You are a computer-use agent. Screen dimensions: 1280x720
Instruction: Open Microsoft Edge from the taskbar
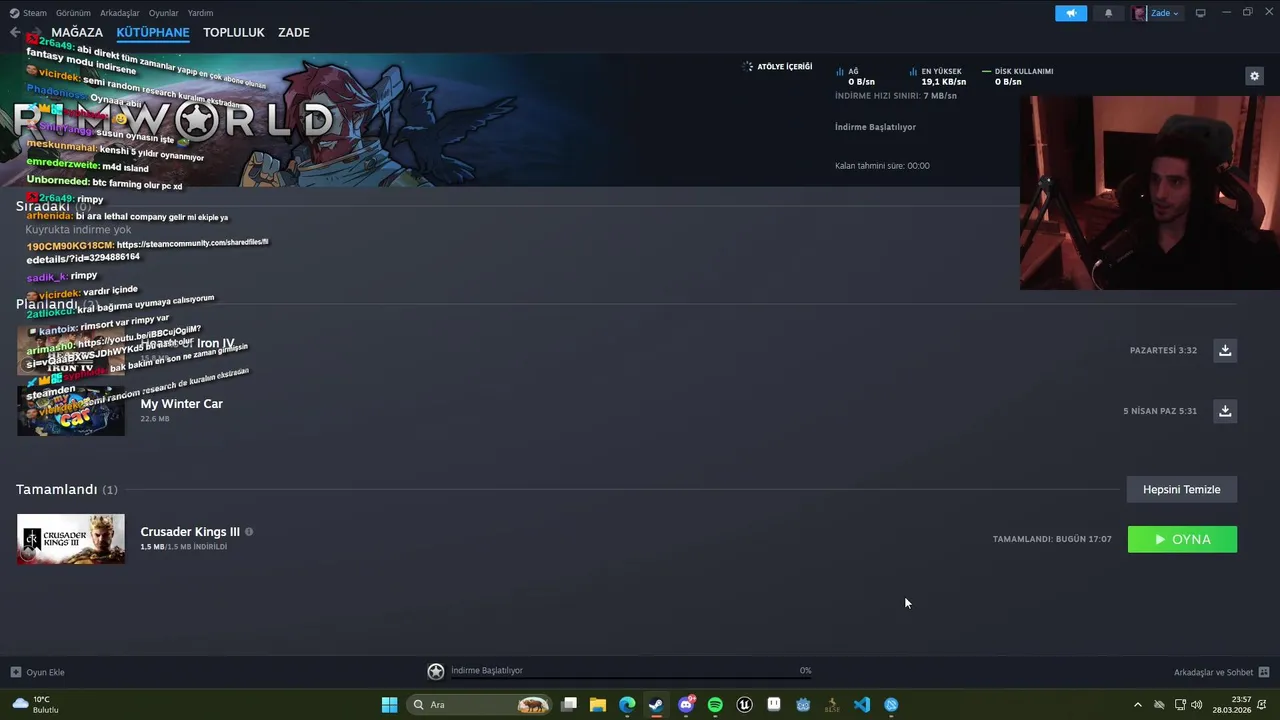627,705
